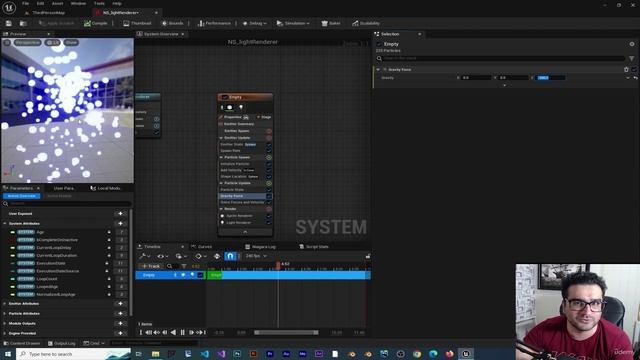Toggle the Bounds toolbar button
The height and width of the screenshot is (360, 640).
(172, 23)
